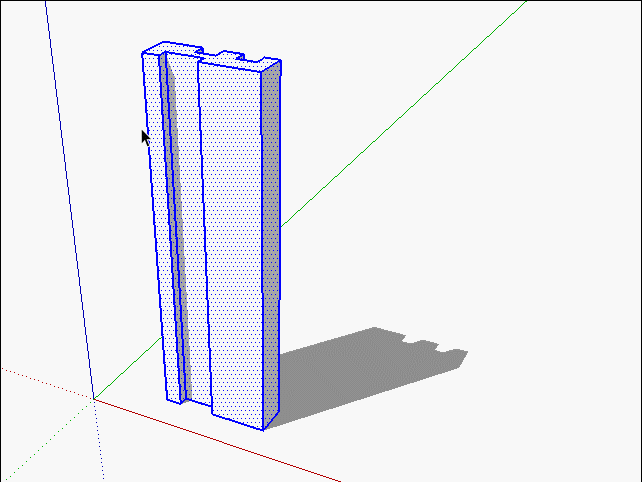The height and width of the screenshot is (482, 642).
Task: Click the solid blue vertical axis line
Action: [68, 200]
